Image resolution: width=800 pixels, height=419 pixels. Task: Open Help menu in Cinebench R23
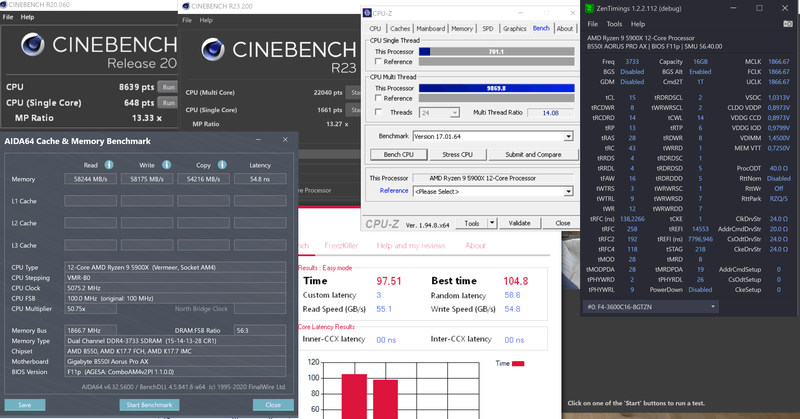206,20
